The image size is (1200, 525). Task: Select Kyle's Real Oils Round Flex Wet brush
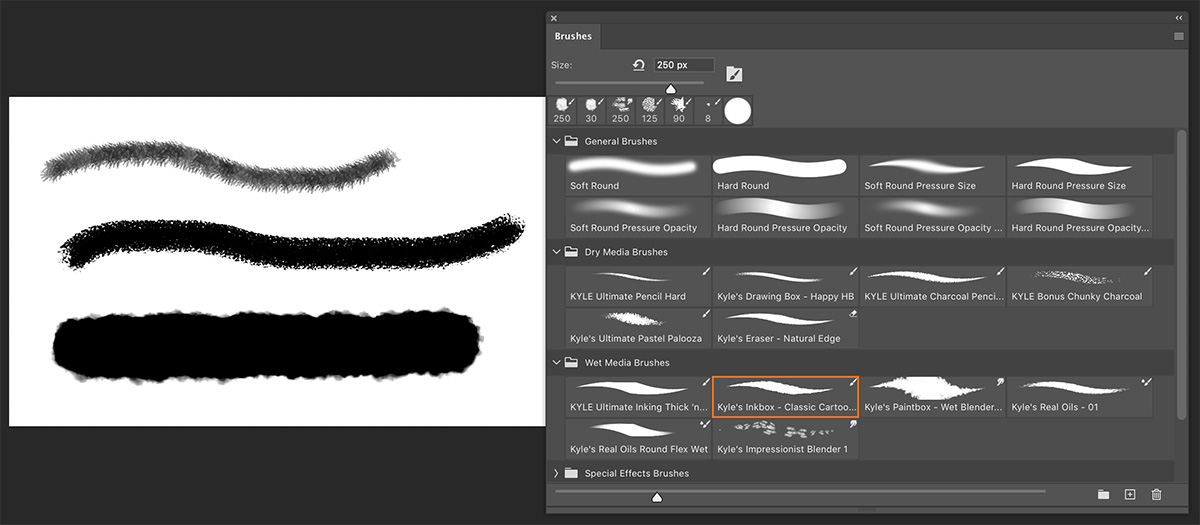tap(637, 438)
